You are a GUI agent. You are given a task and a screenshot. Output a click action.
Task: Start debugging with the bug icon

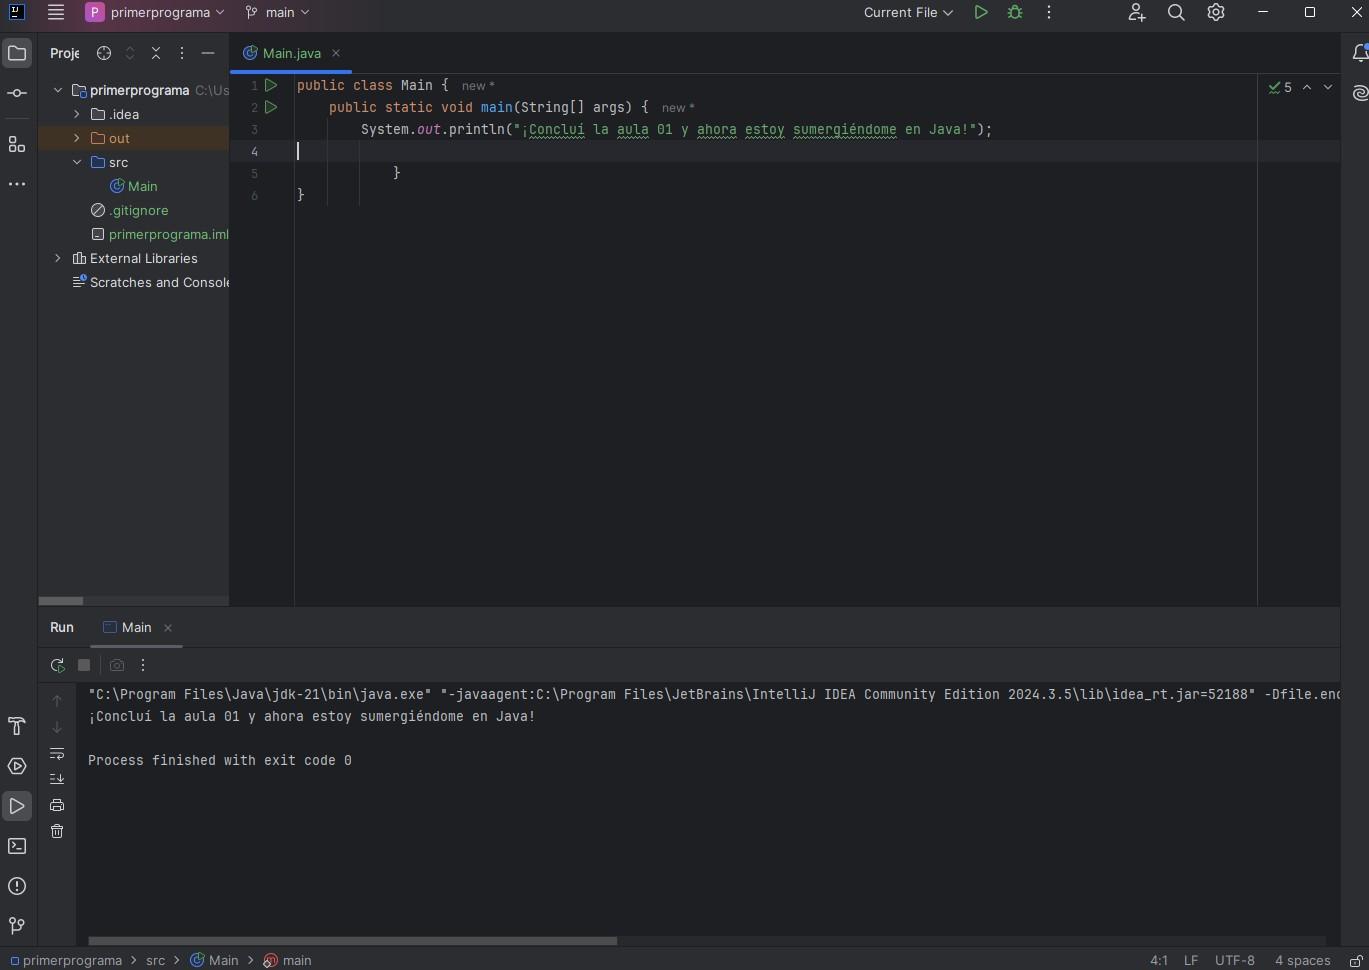click(x=1015, y=13)
